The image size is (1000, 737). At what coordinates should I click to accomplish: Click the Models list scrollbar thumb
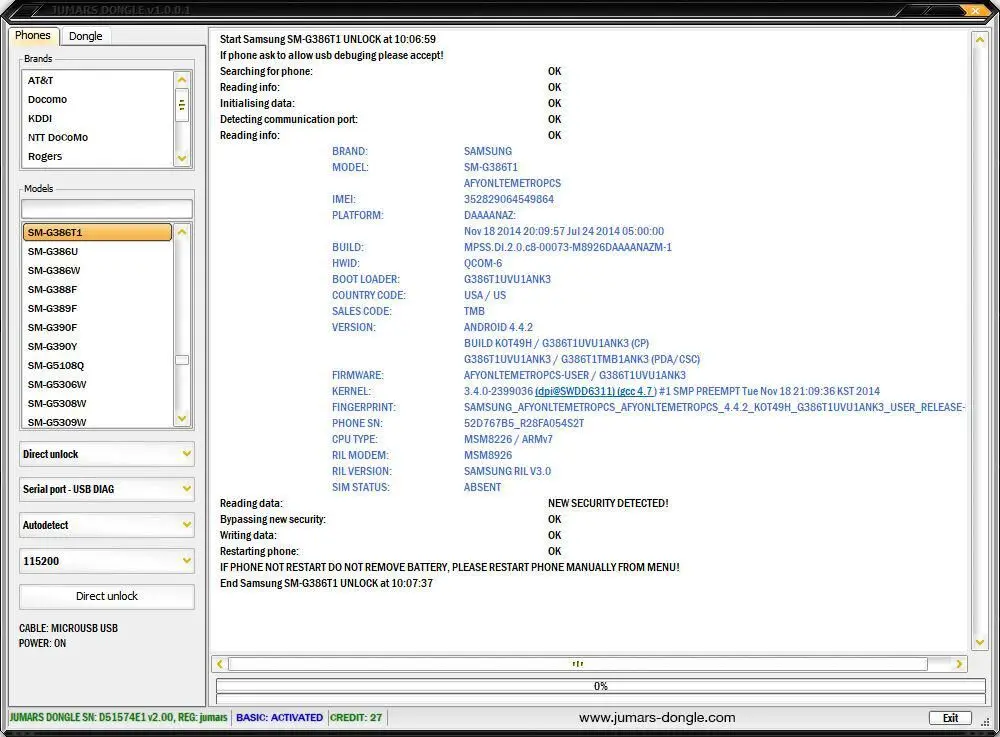pyautogui.click(x=182, y=360)
